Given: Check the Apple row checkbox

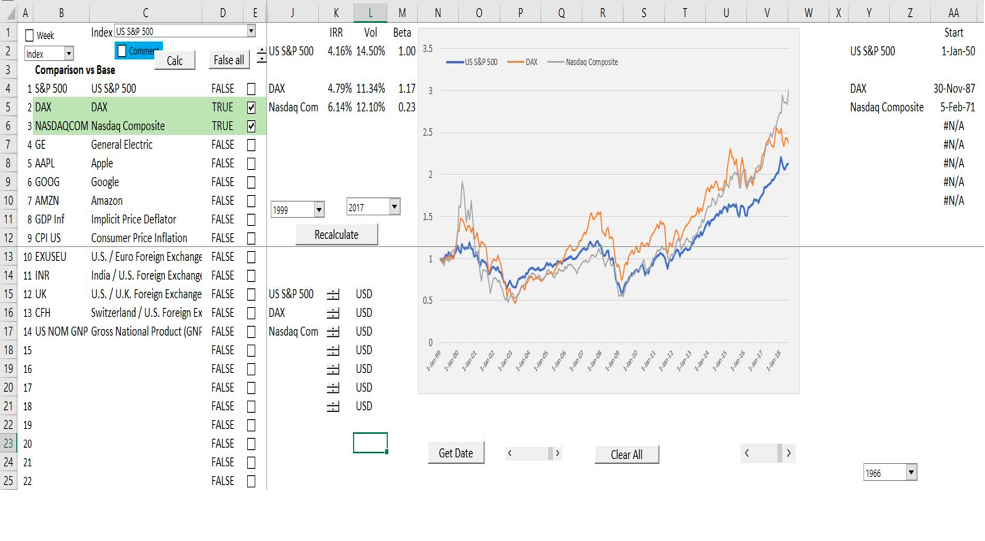Looking at the screenshot, I should [x=251, y=163].
